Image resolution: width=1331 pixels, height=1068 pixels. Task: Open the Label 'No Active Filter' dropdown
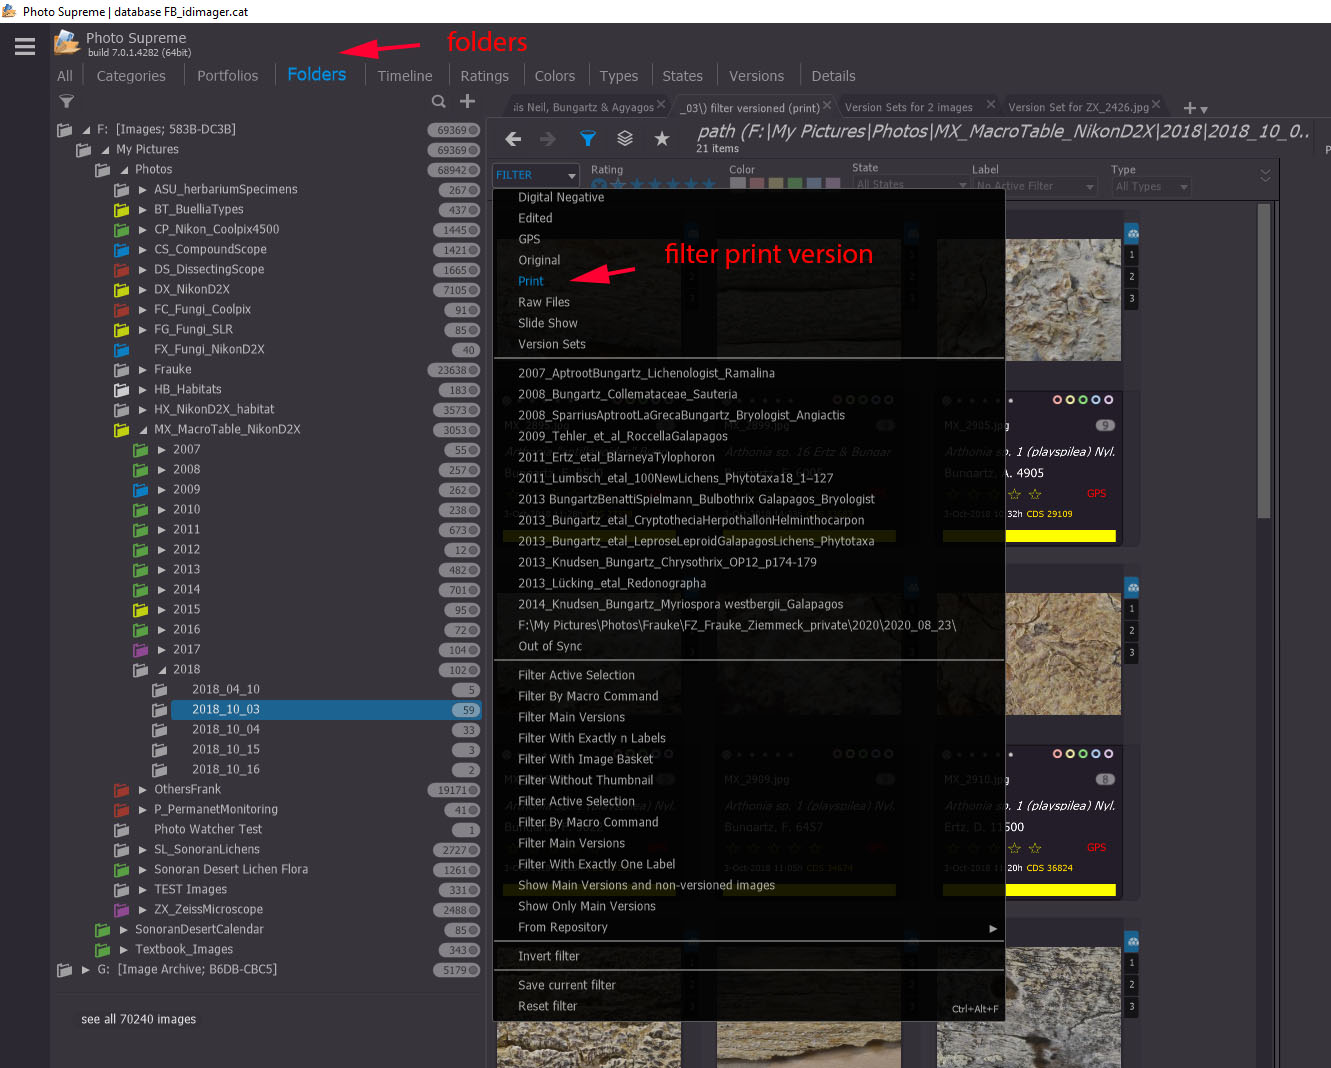tap(1035, 186)
